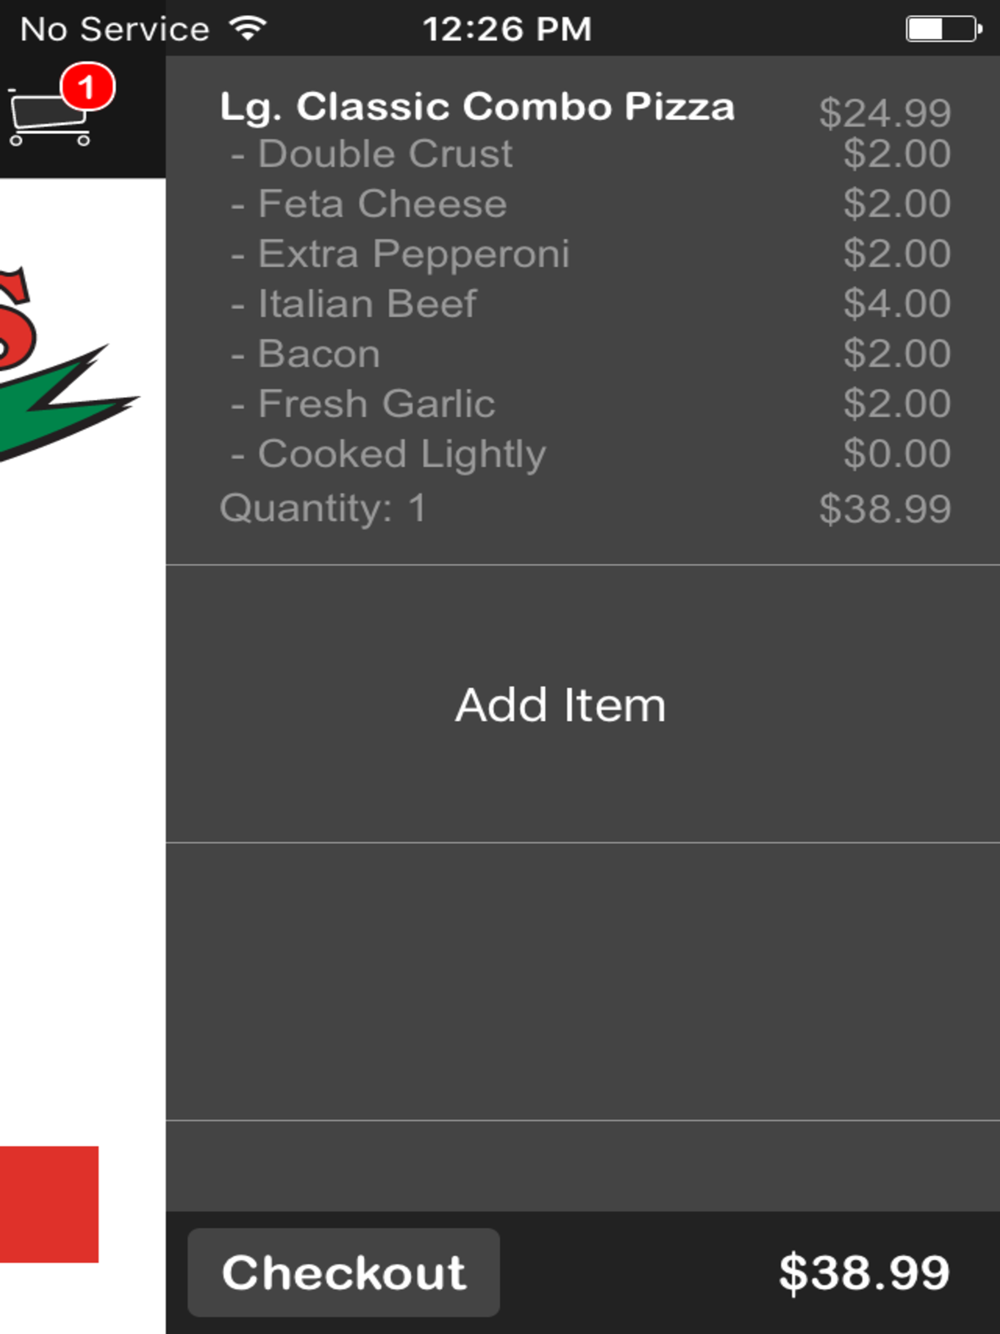Tap the $38.99 order total in the footer
Image resolution: width=1000 pixels, height=1334 pixels.
click(864, 1272)
